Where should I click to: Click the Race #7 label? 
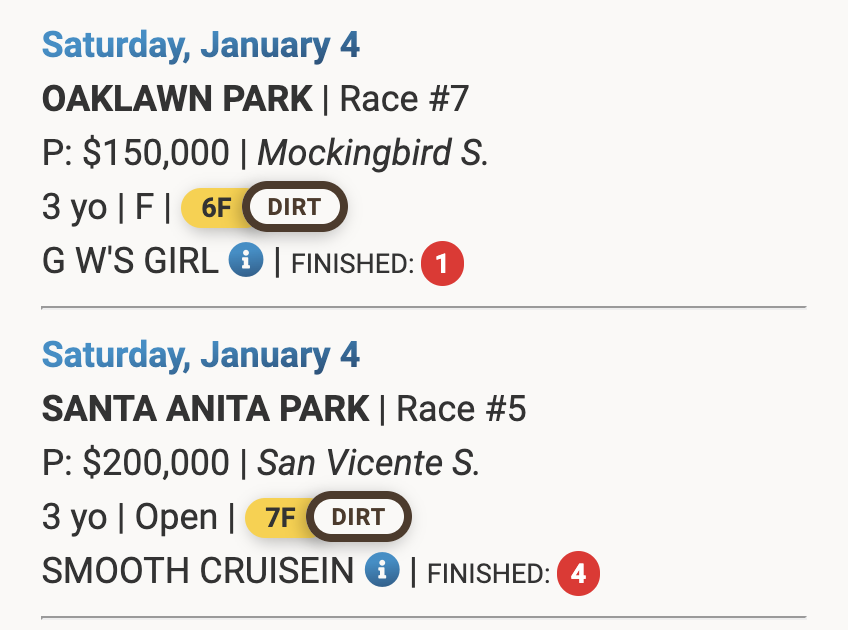pos(404,99)
